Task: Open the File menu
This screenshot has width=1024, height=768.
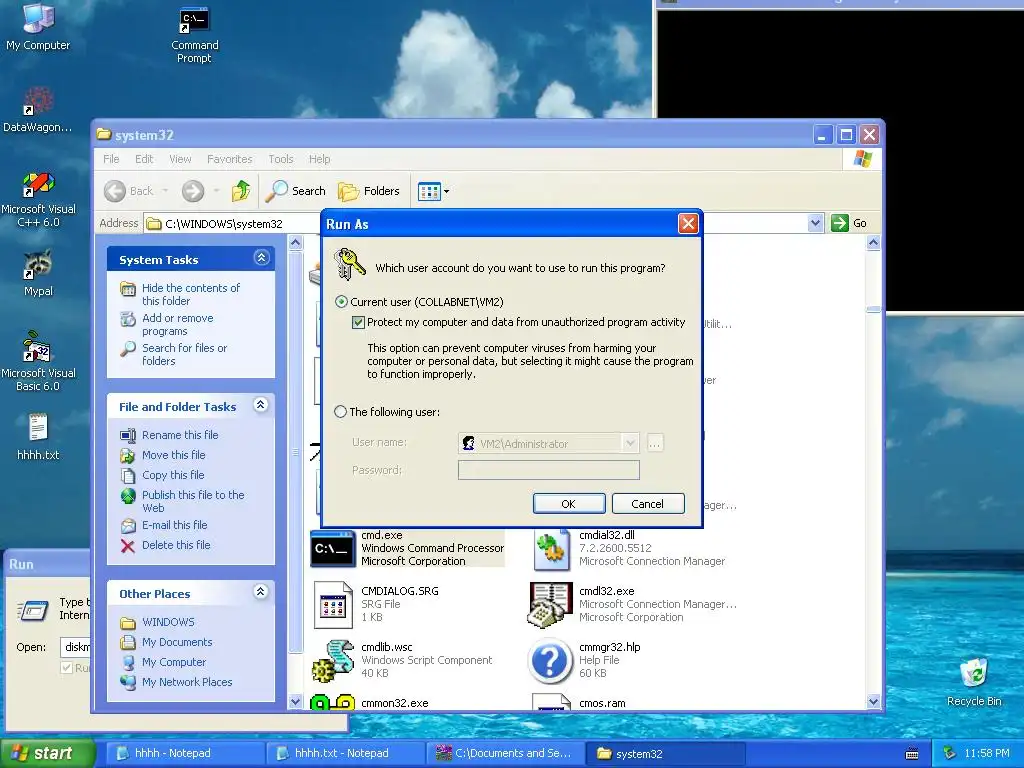Action: click(x=111, y=159)
